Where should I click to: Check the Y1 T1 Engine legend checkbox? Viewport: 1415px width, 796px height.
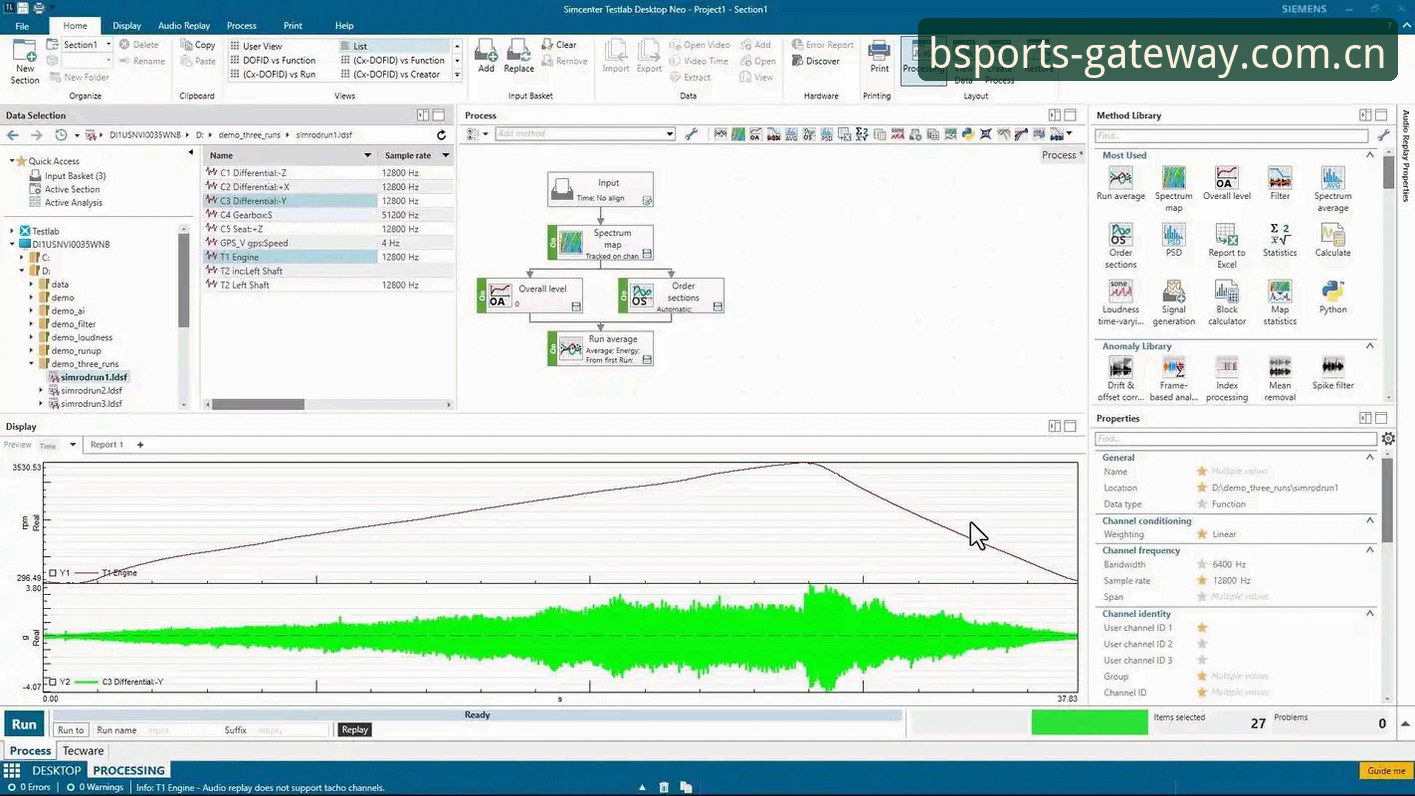53,573
